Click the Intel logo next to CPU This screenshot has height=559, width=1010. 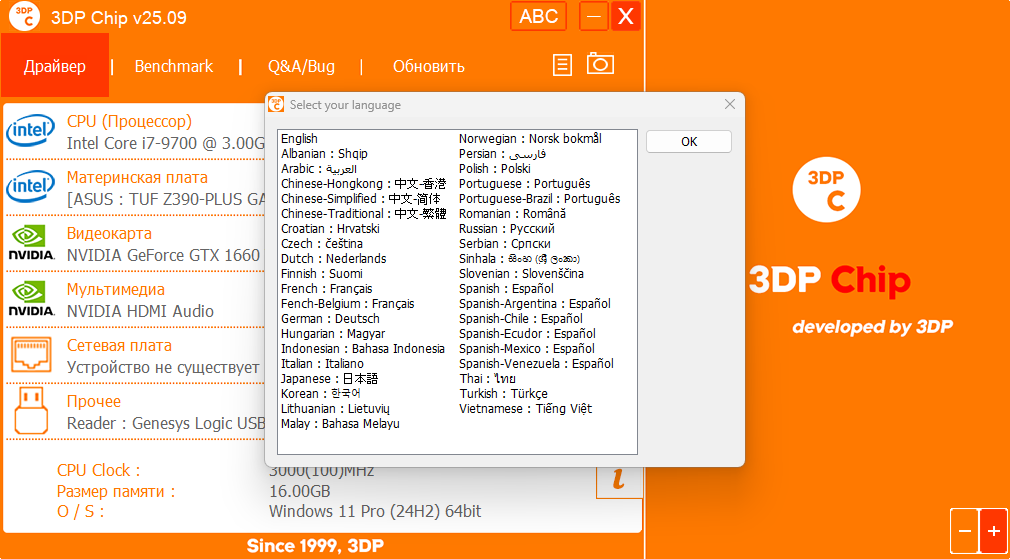point(30,131)
